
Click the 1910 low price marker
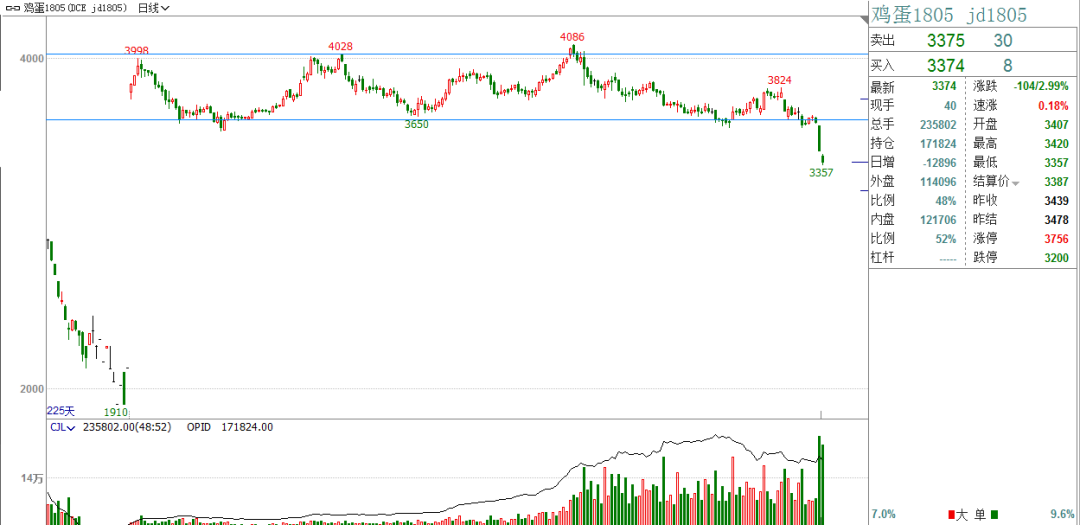click(x=116, y=411)
